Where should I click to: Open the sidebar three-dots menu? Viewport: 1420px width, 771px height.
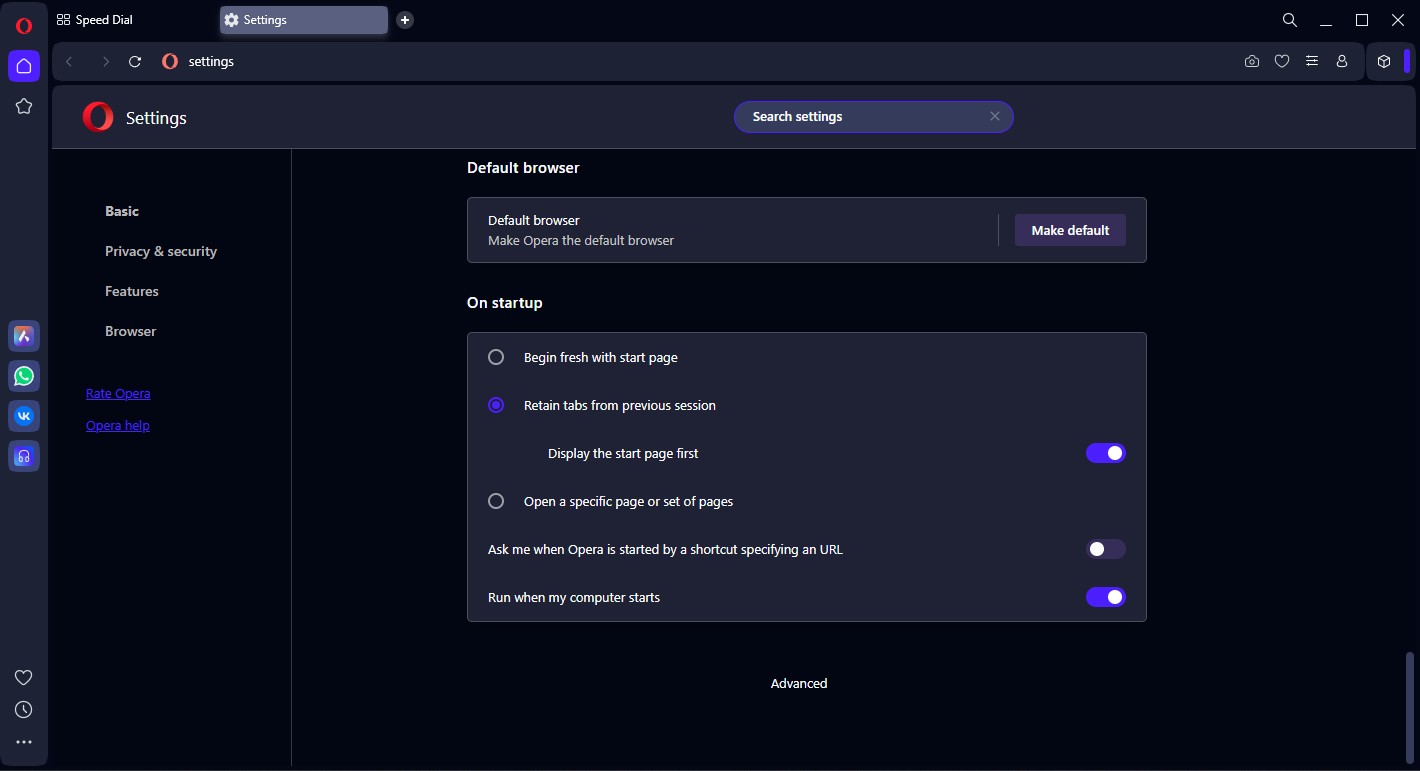tap(24, 742)
